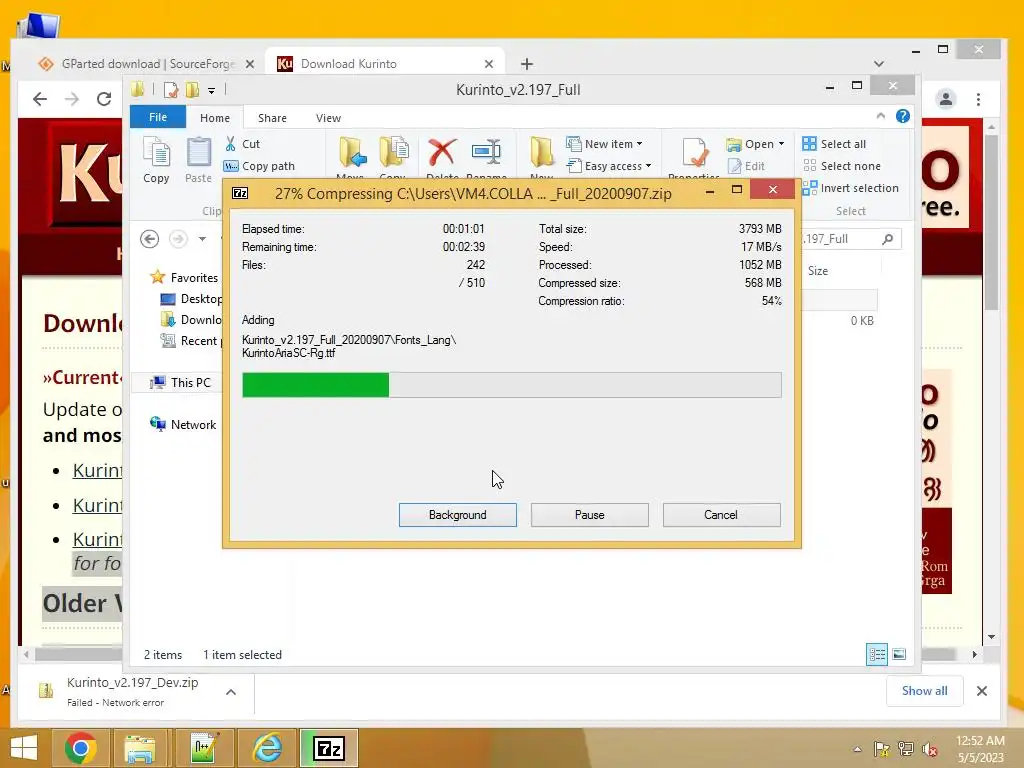Close the Download Kurinto tab

488,64
